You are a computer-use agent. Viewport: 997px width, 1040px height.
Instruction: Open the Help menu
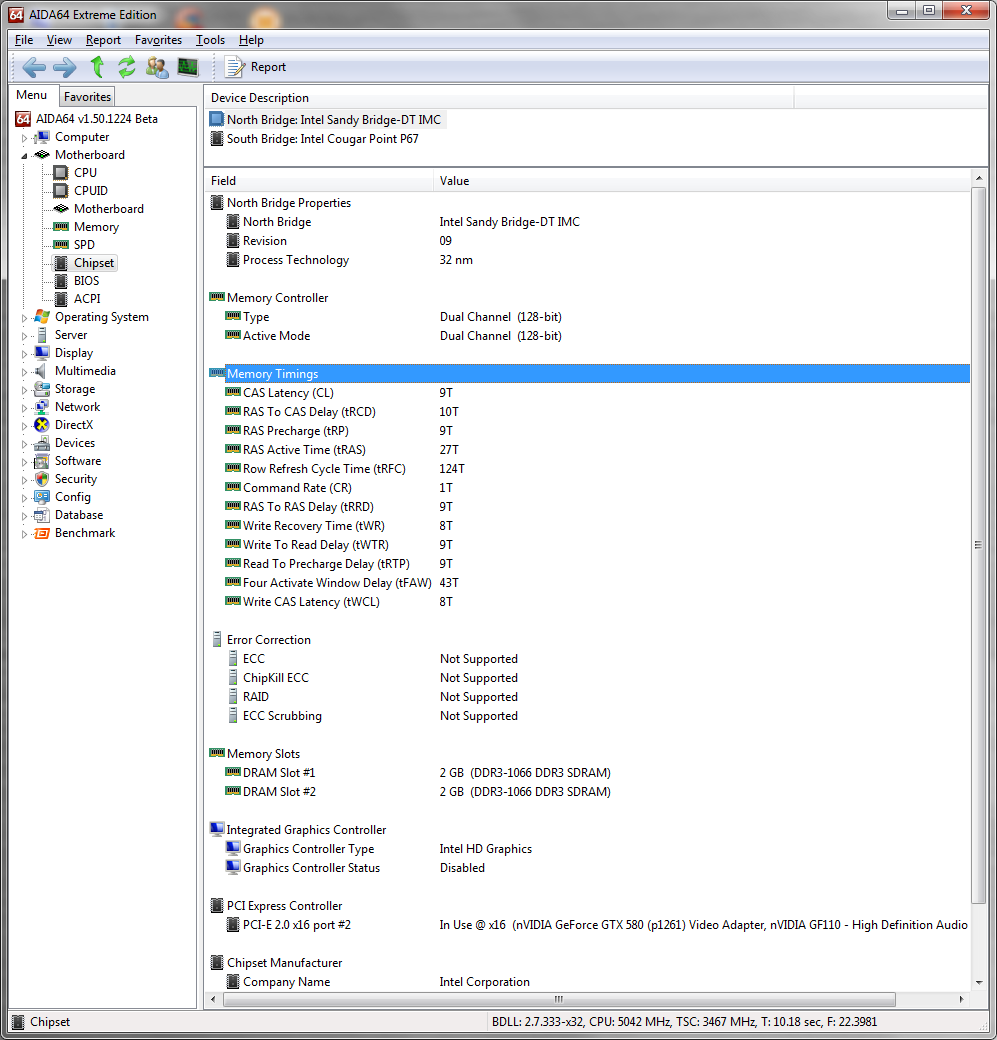[251, 40]
